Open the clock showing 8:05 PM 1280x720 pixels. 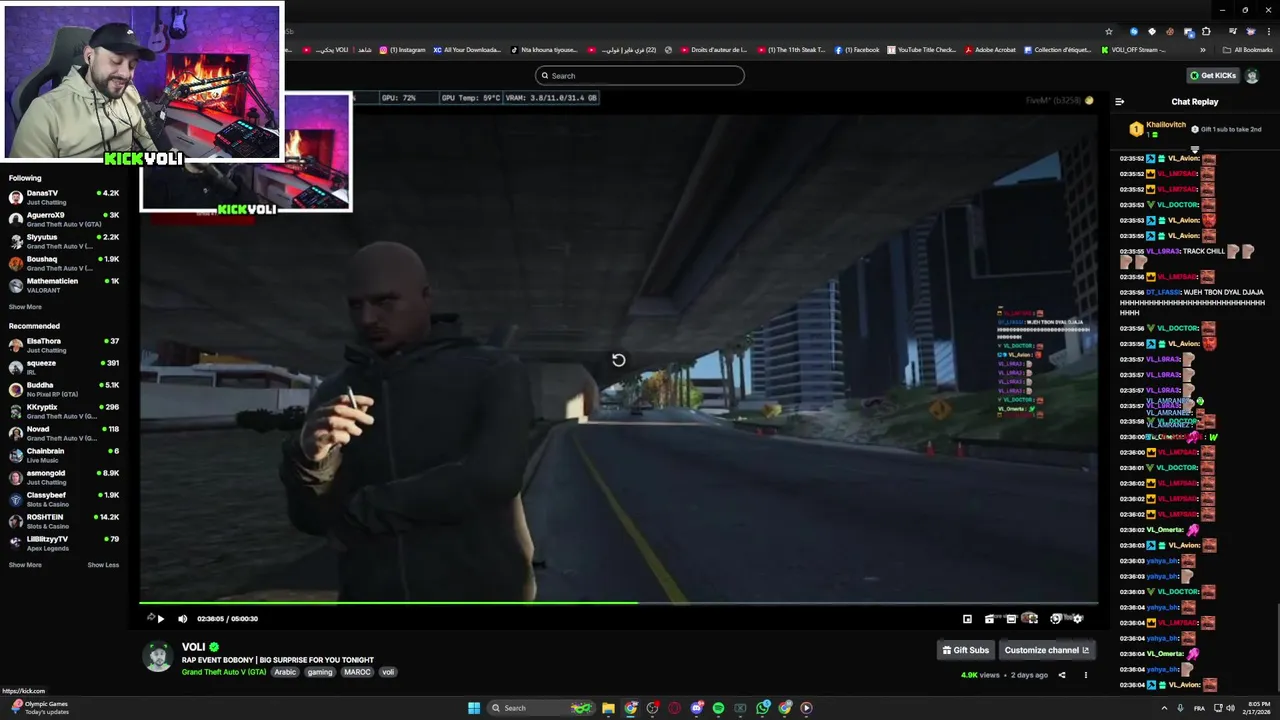(x=1256, y=708)
